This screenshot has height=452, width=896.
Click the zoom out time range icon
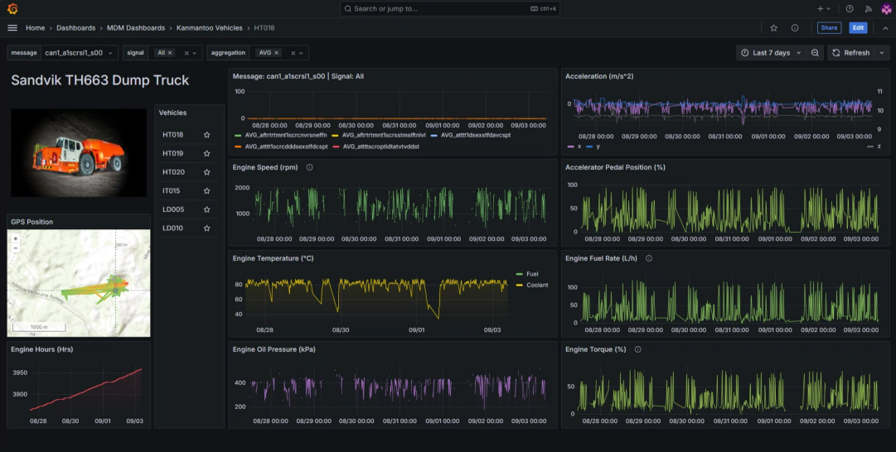(815, 53)
